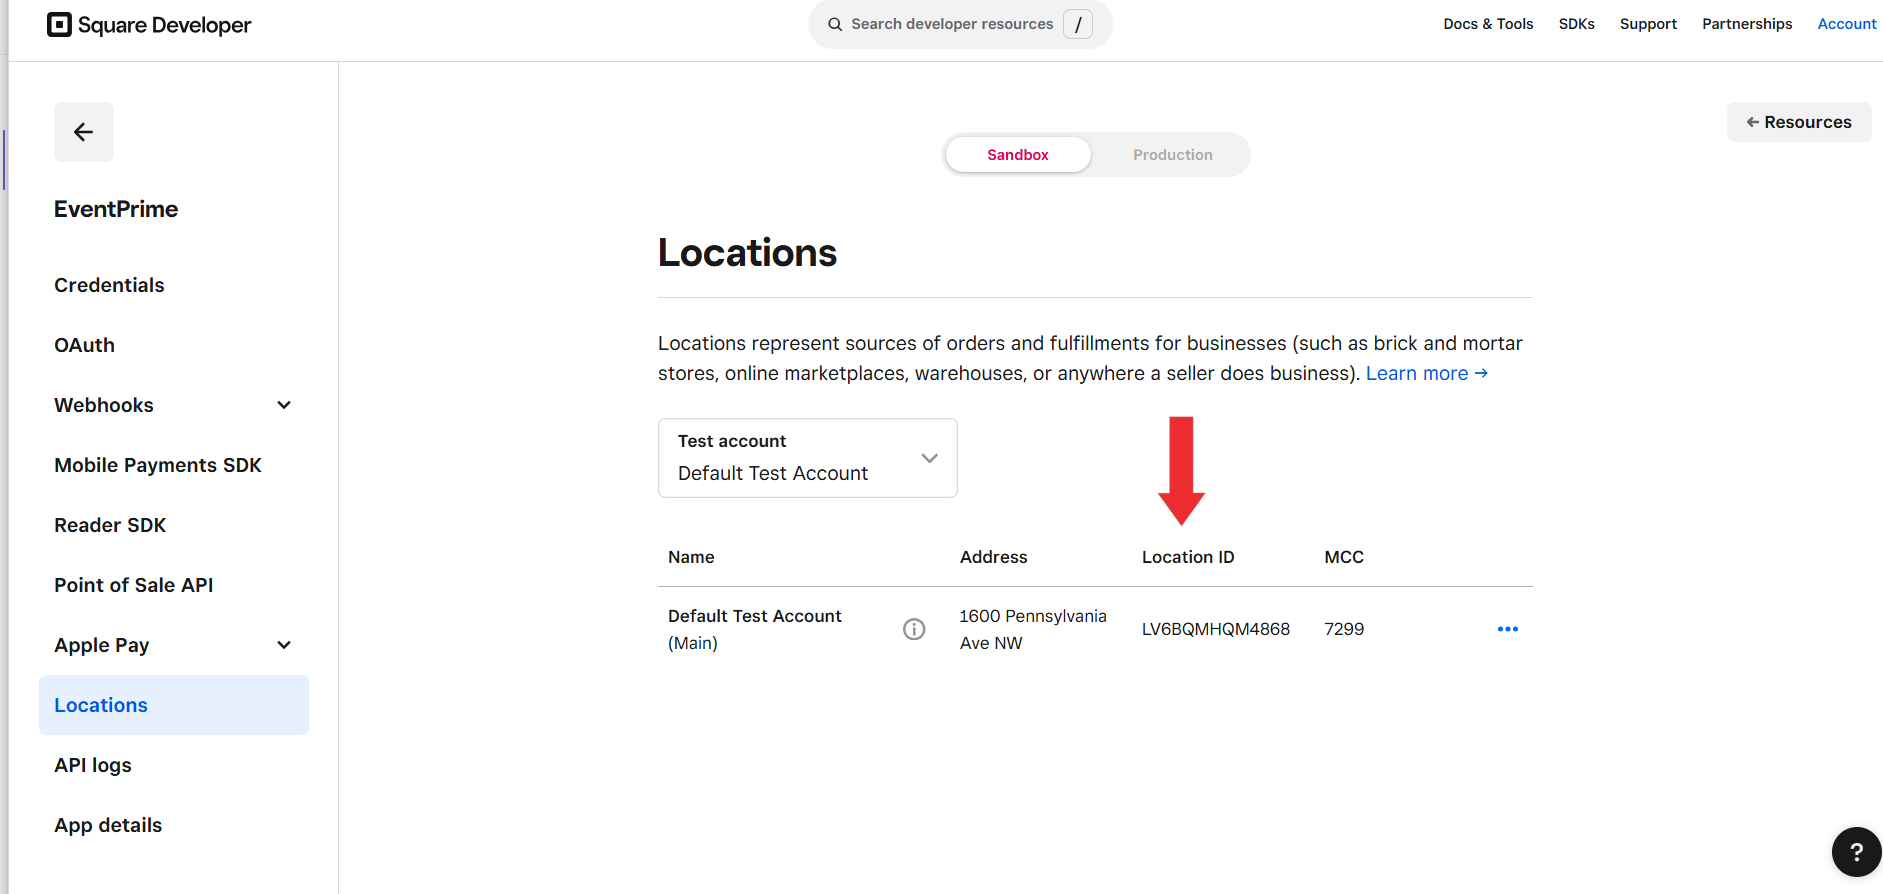Image resolution: width=1883 pixels, height=894 pixels.
Task: Click the Square Developer logo icon
Action: [x=60, y=25]
